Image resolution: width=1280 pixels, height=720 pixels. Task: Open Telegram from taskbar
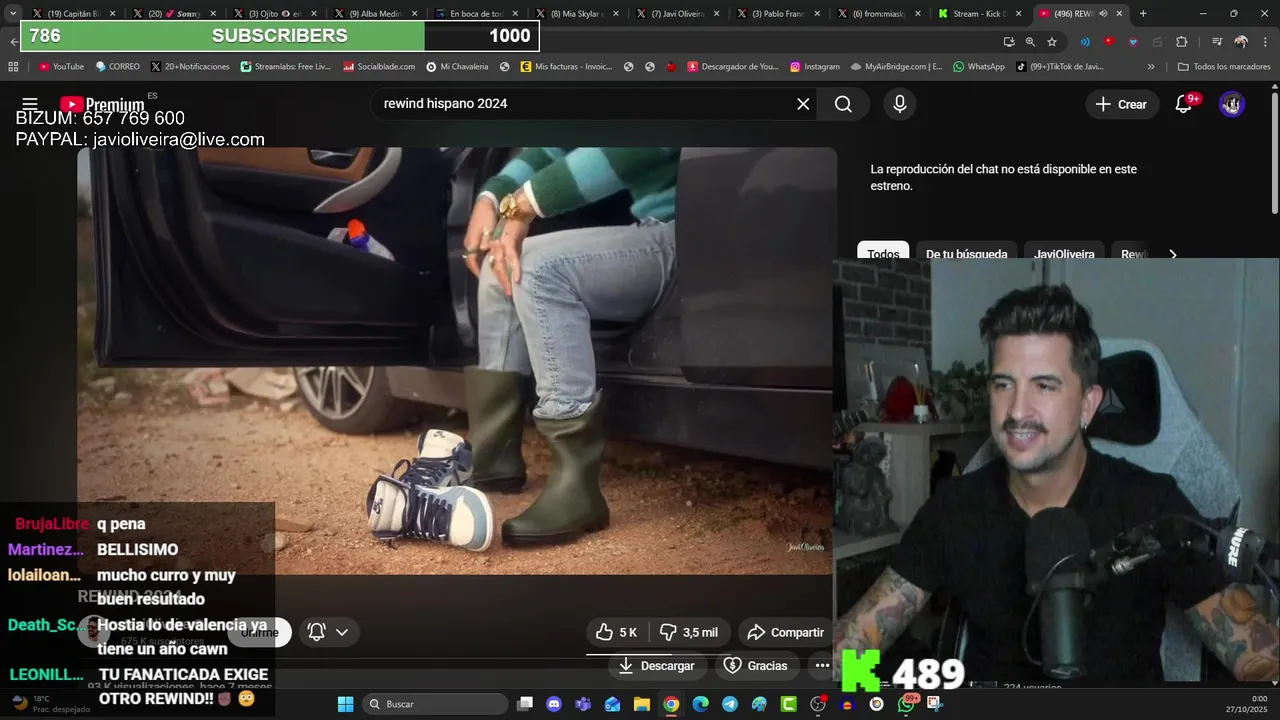(730, 704)
